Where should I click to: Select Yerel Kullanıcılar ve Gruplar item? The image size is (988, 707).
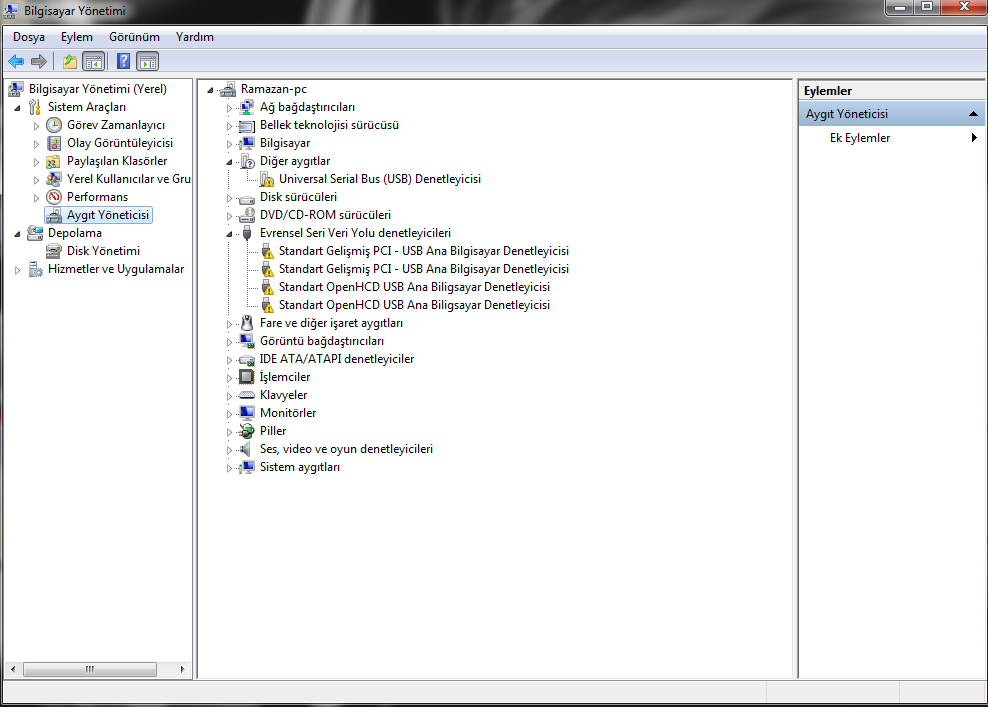[129, 180]
